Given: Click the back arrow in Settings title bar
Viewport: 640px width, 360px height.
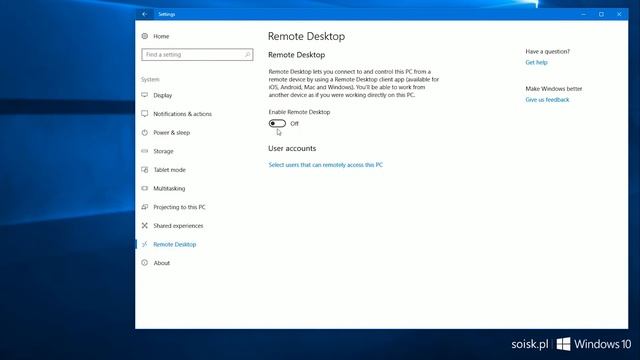Looking at the screenshot, I should point(144,14).
